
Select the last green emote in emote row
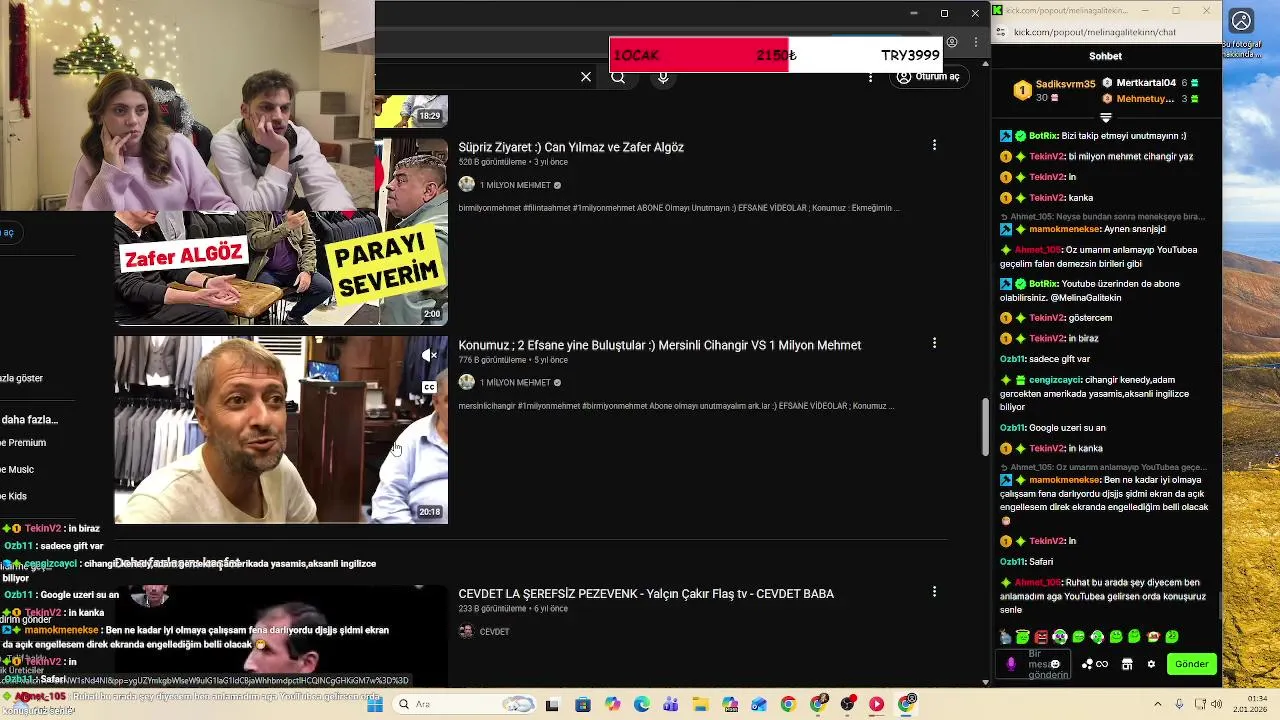tap(1171, 637)
